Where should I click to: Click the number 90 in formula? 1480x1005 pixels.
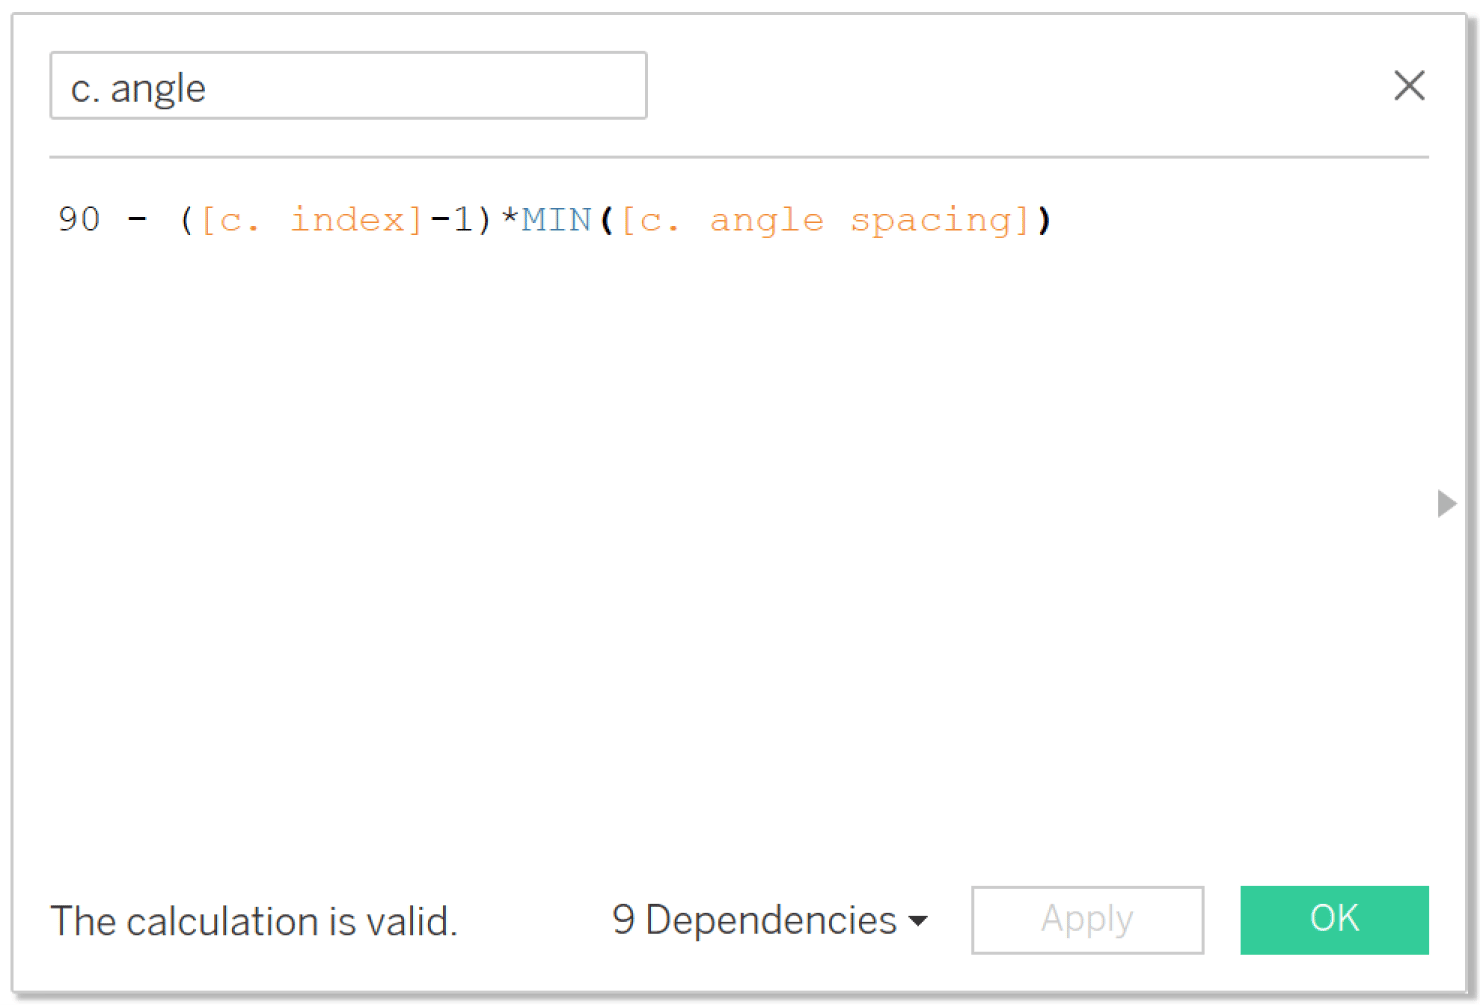click(79, 220)
